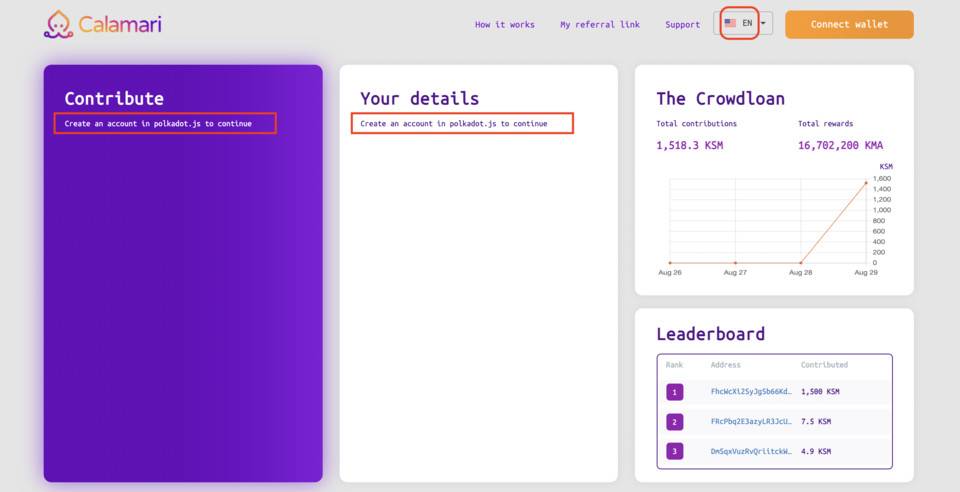
Task: Select the 7.5 KSM contribution value
Action: coord(816,422)
